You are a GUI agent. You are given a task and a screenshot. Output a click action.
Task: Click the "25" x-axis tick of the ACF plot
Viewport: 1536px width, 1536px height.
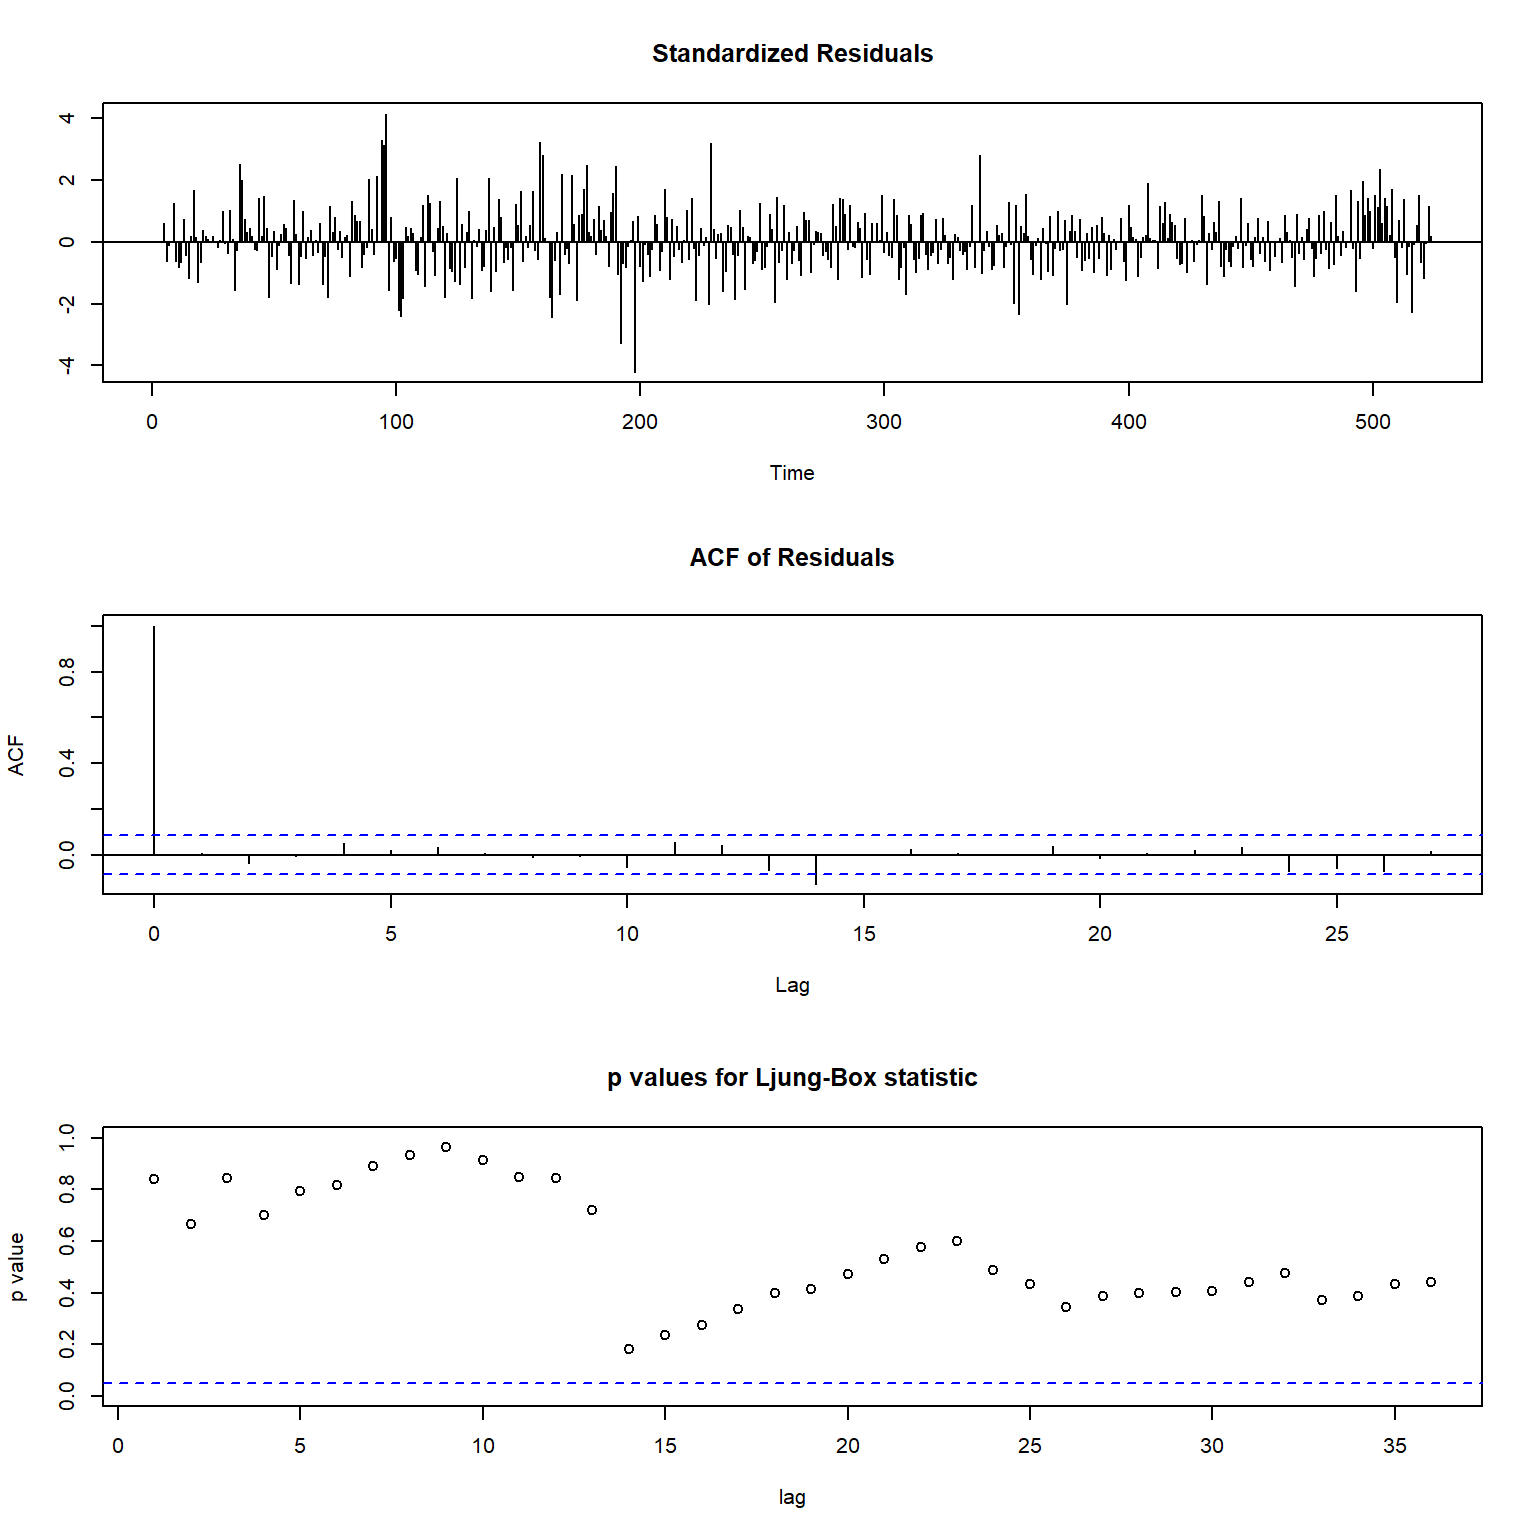1337,934
